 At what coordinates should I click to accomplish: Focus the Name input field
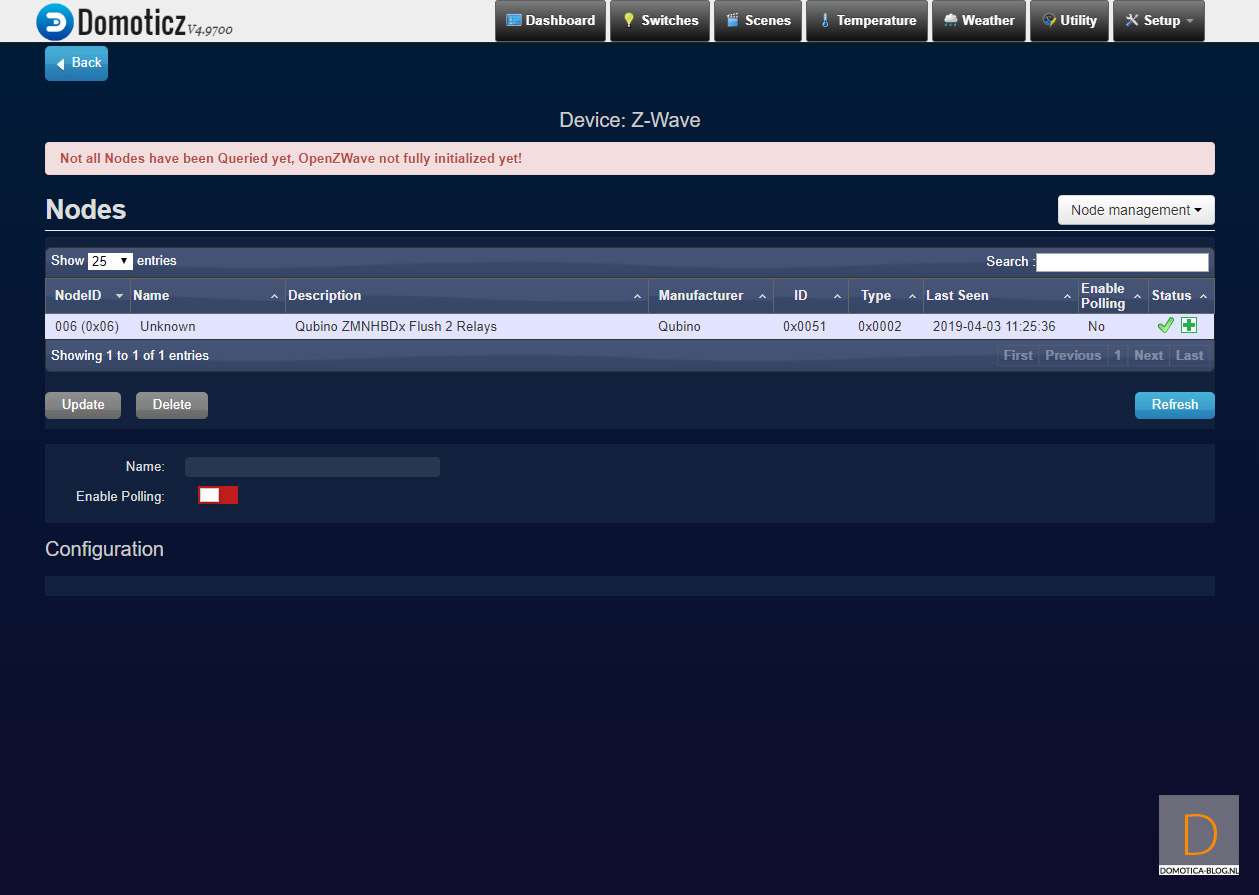point(312,467)
